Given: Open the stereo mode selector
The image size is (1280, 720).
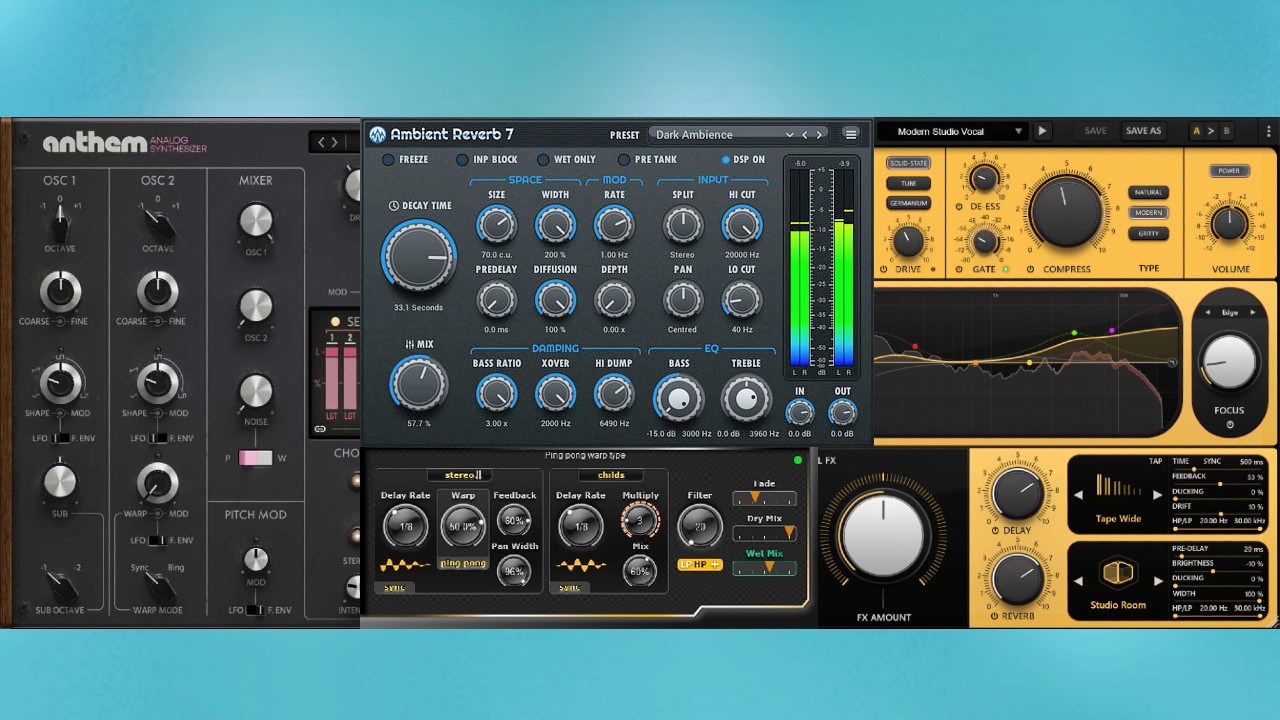Looking at the screenshot, I should tap(462, 475).
